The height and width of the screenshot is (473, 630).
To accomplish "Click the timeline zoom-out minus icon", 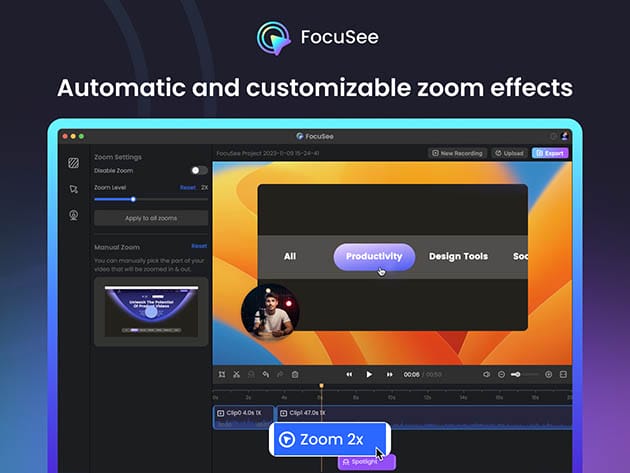I will (x=503, y=374).
